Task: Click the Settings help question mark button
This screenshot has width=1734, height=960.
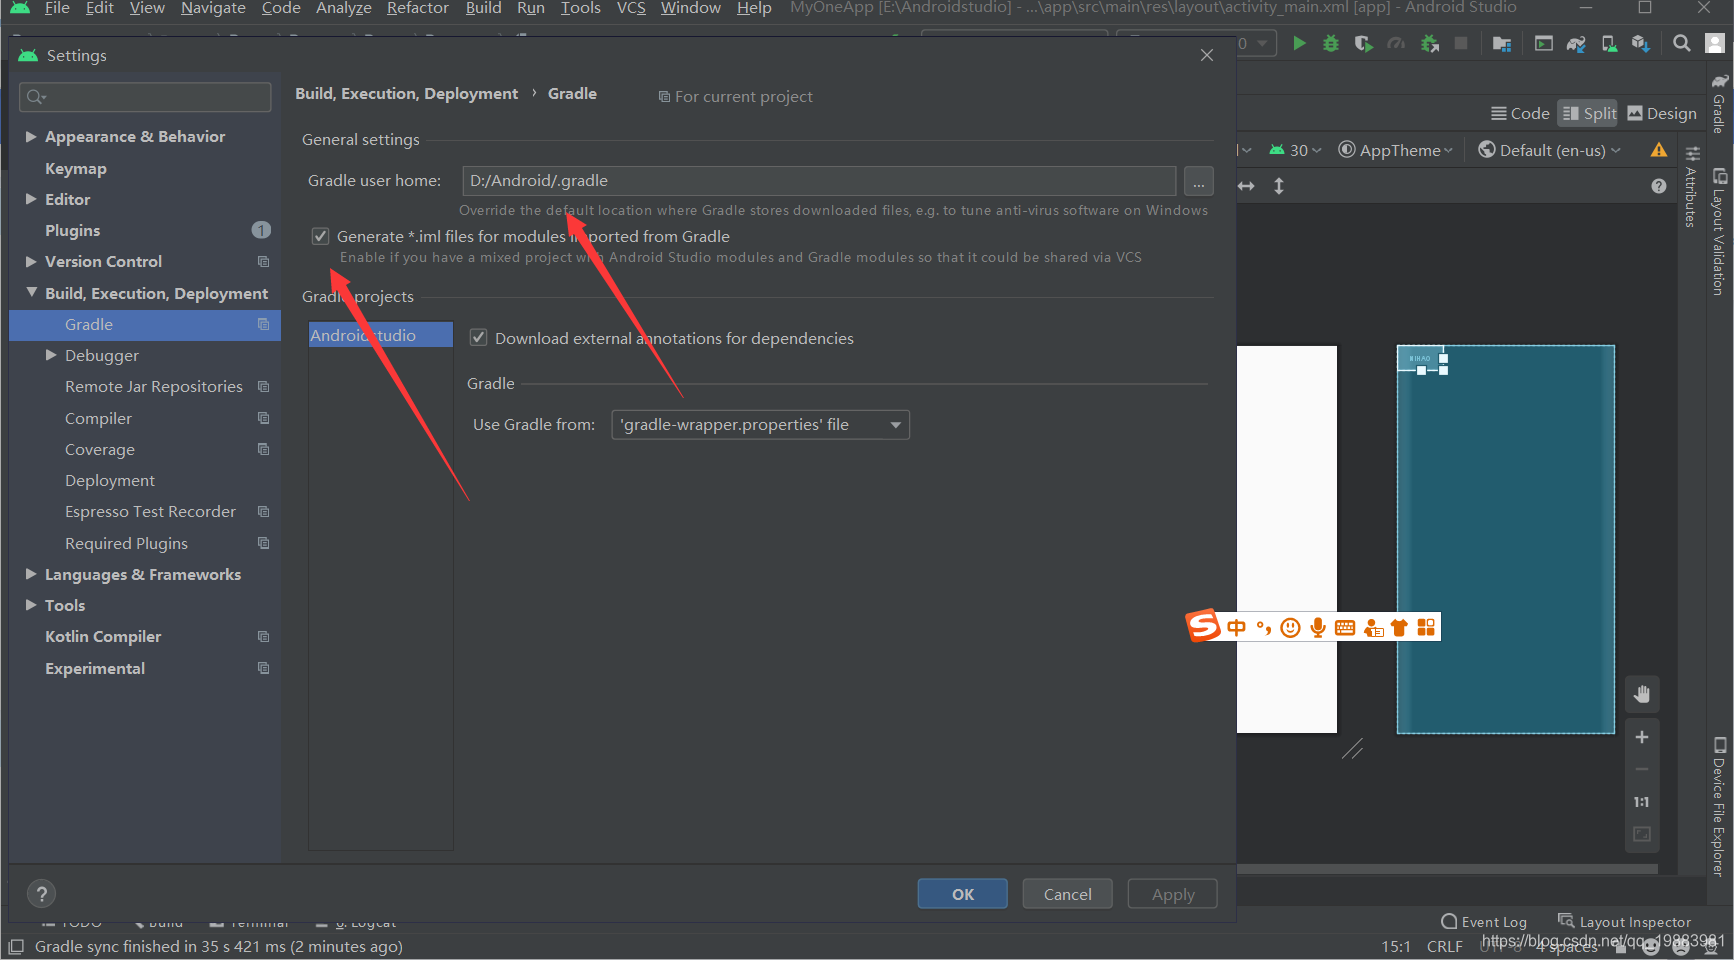Action: (41, 894)
